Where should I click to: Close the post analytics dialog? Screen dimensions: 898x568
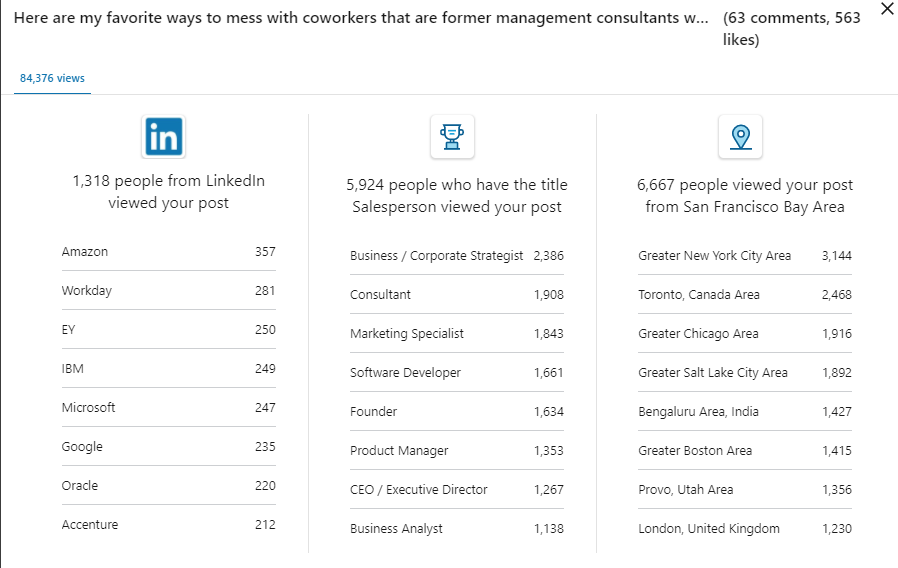coord(887,9)
